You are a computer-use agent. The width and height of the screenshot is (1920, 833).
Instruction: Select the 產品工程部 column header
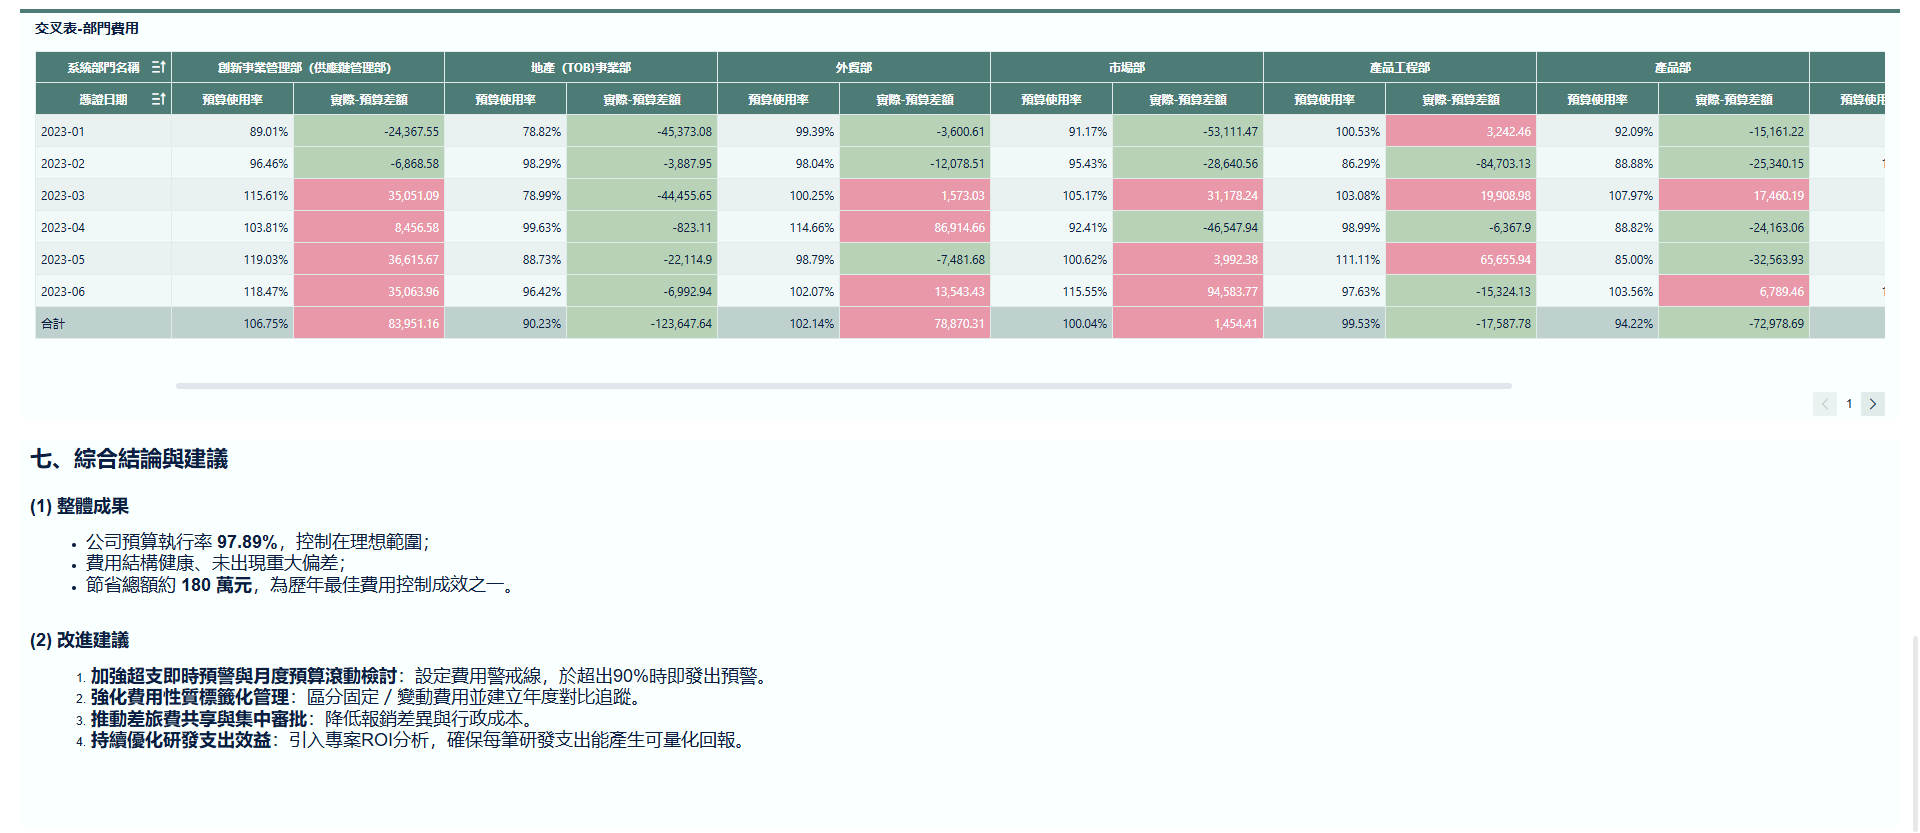(x=1399, y=68)
